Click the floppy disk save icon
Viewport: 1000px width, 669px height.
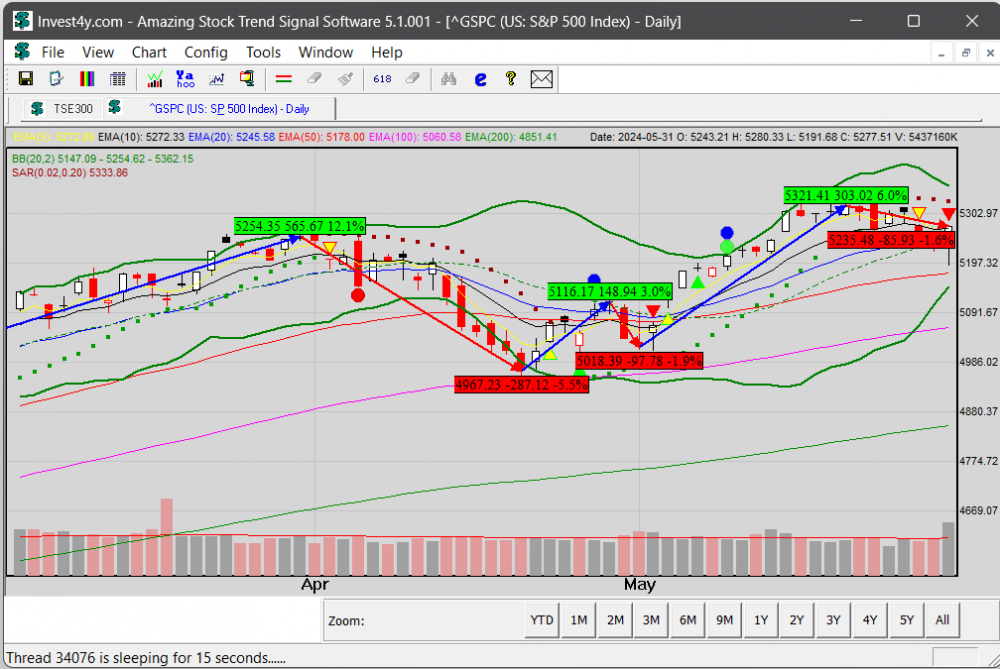click(x=26, y=78)
